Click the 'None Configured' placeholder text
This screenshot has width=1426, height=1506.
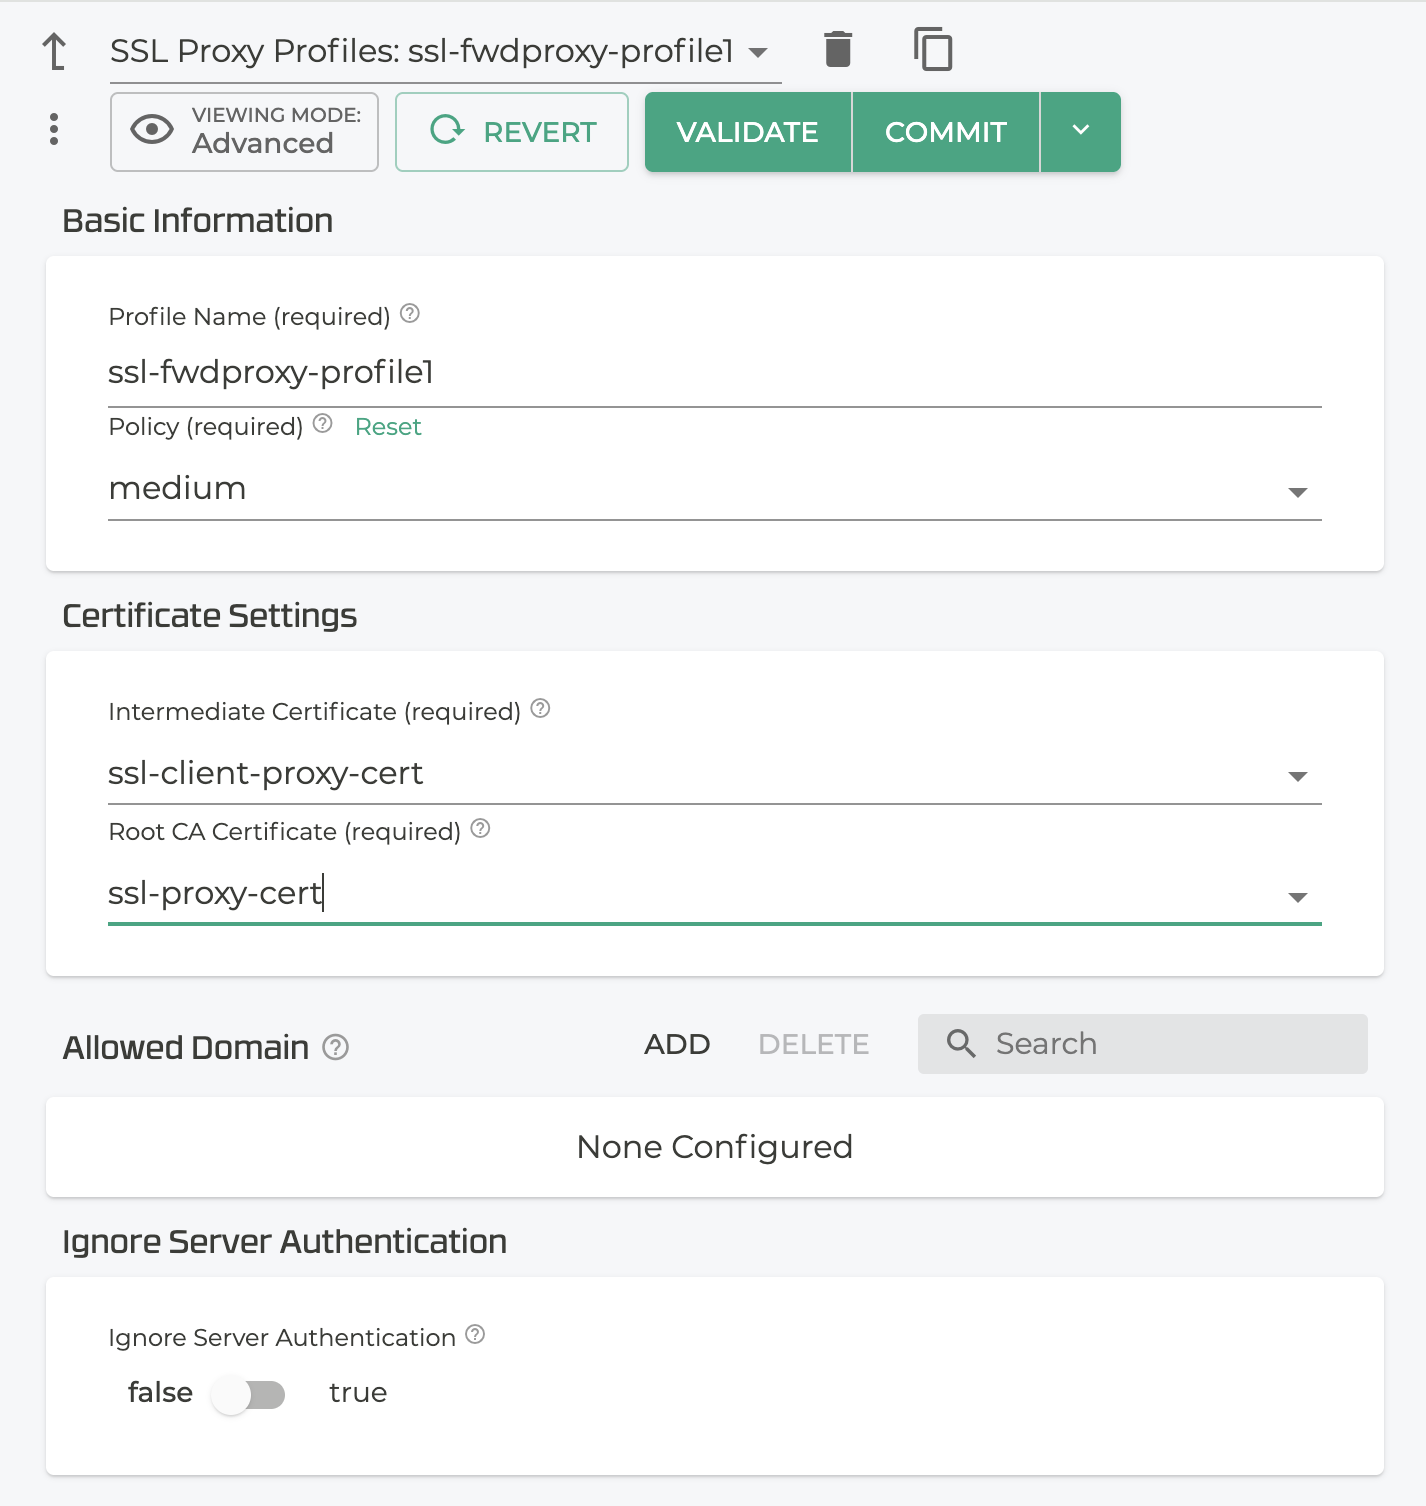(x=715, y=1147)
